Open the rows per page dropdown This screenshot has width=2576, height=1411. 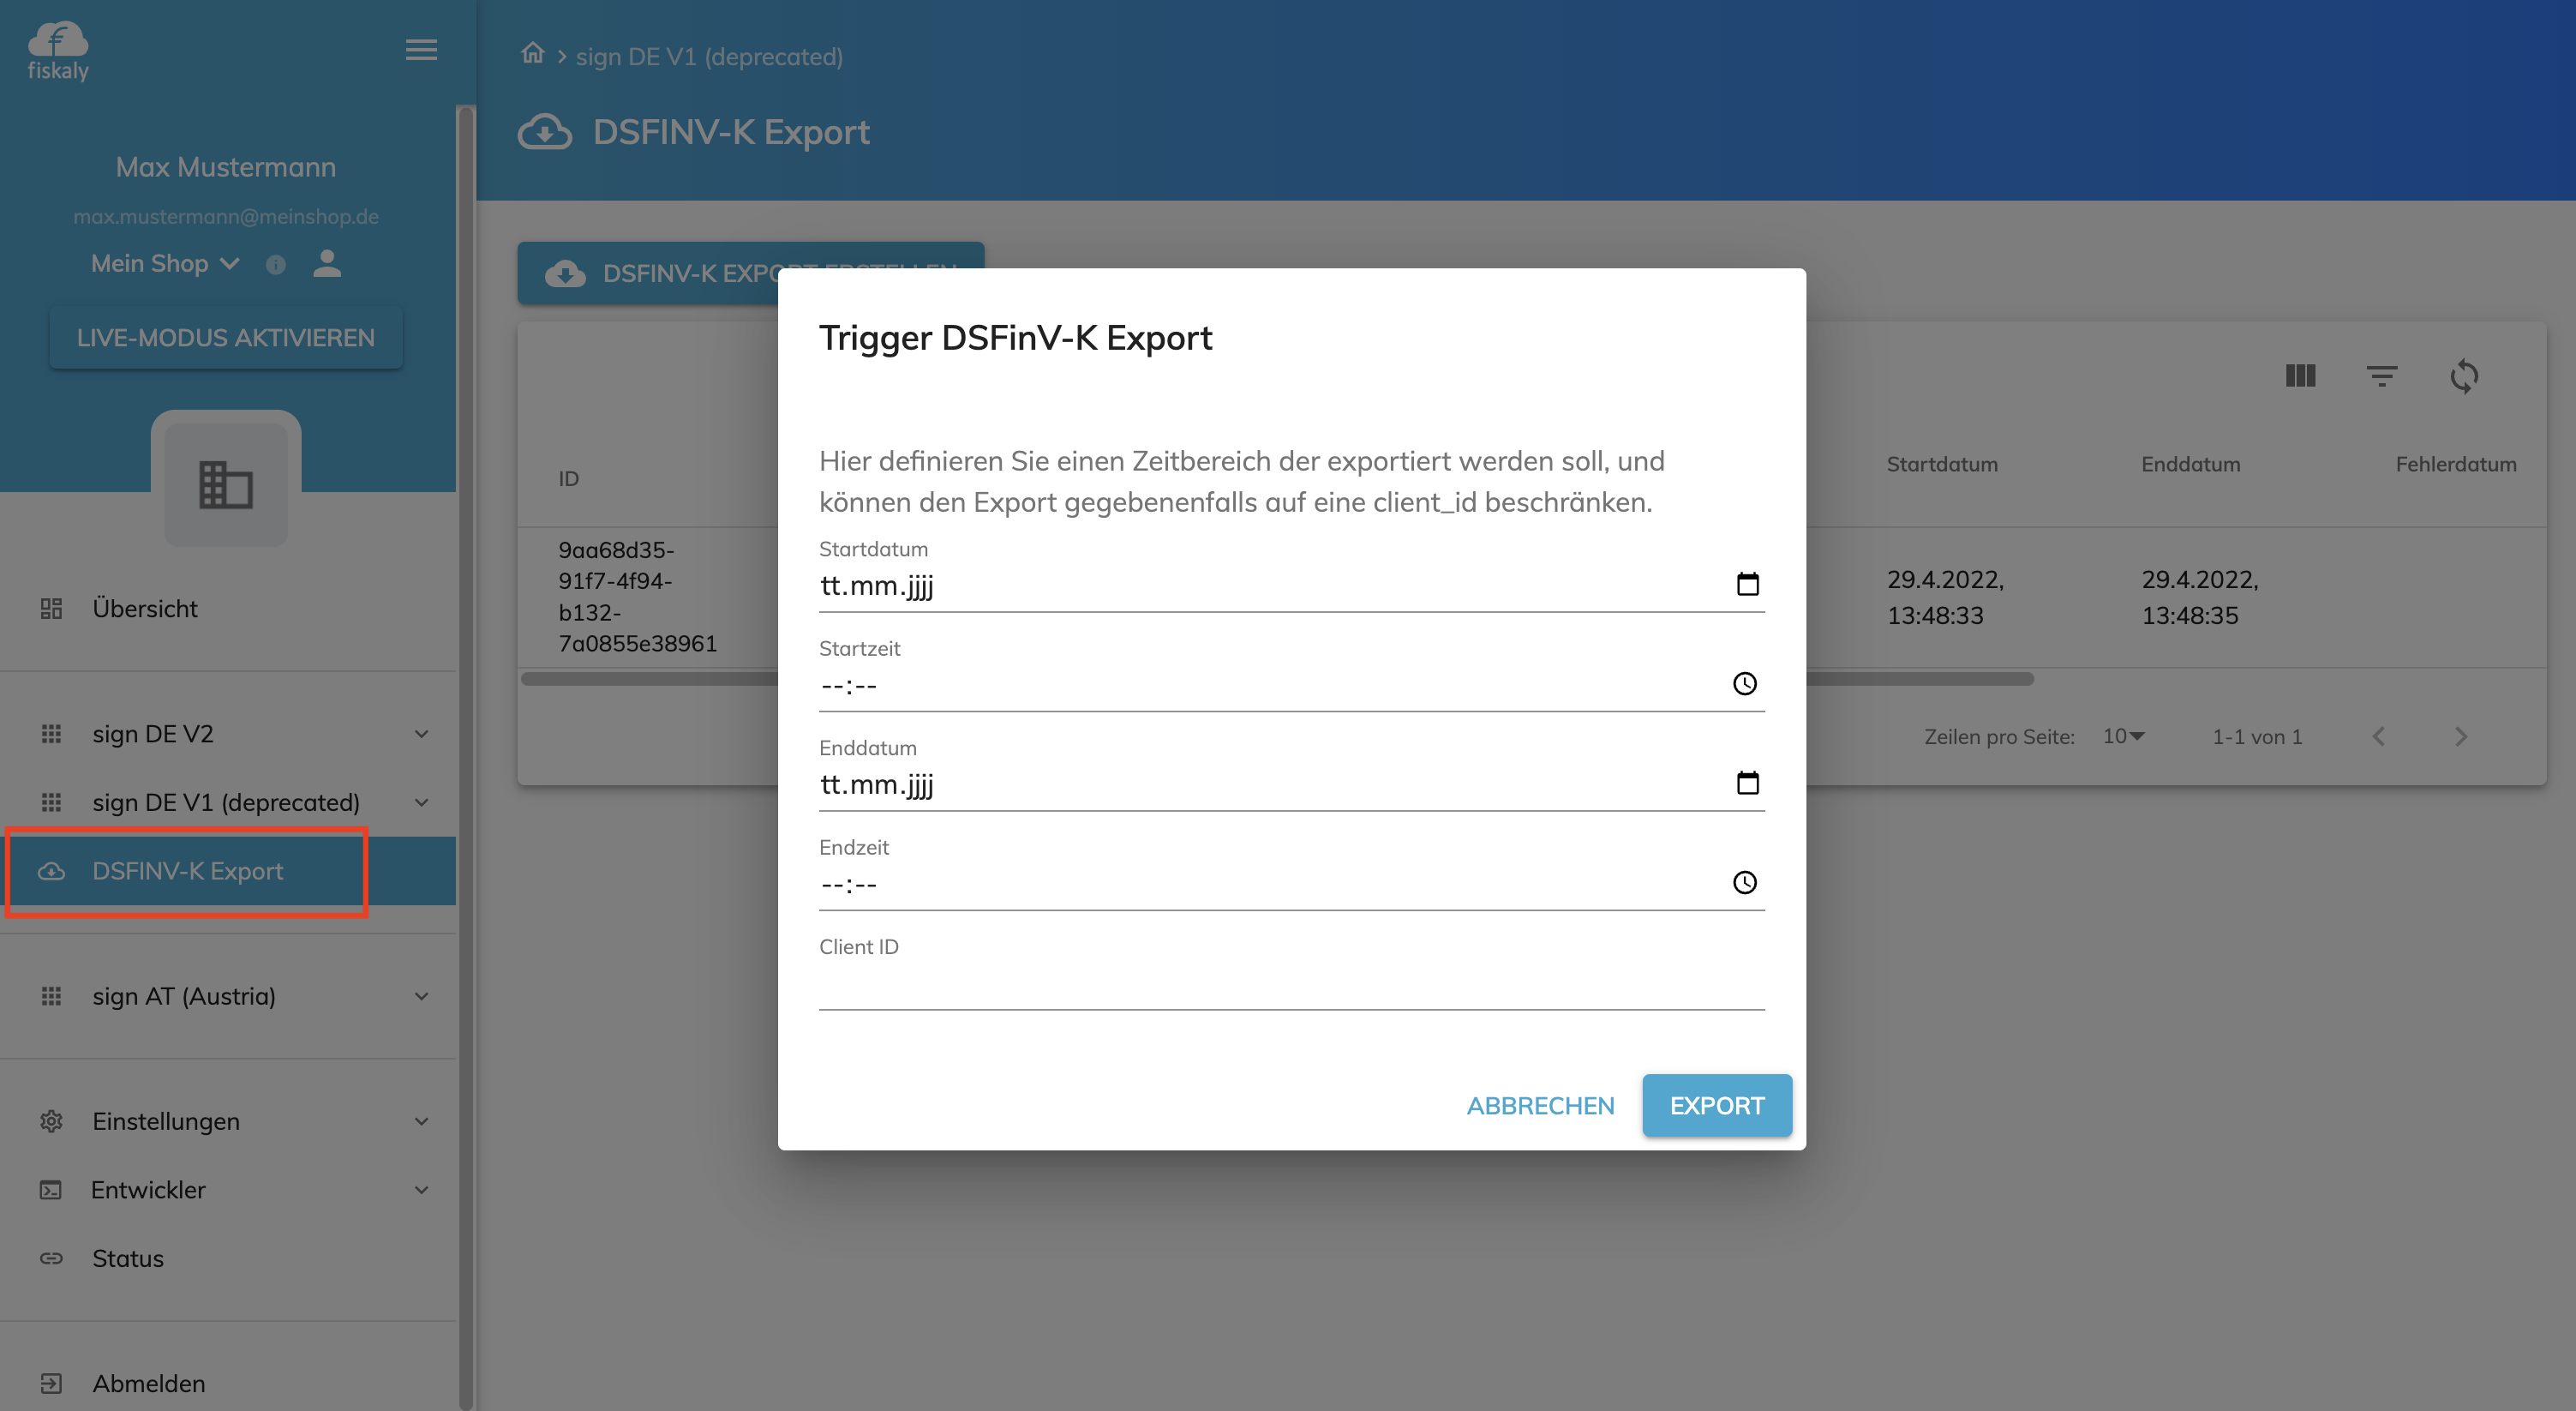click(2123, 737)
